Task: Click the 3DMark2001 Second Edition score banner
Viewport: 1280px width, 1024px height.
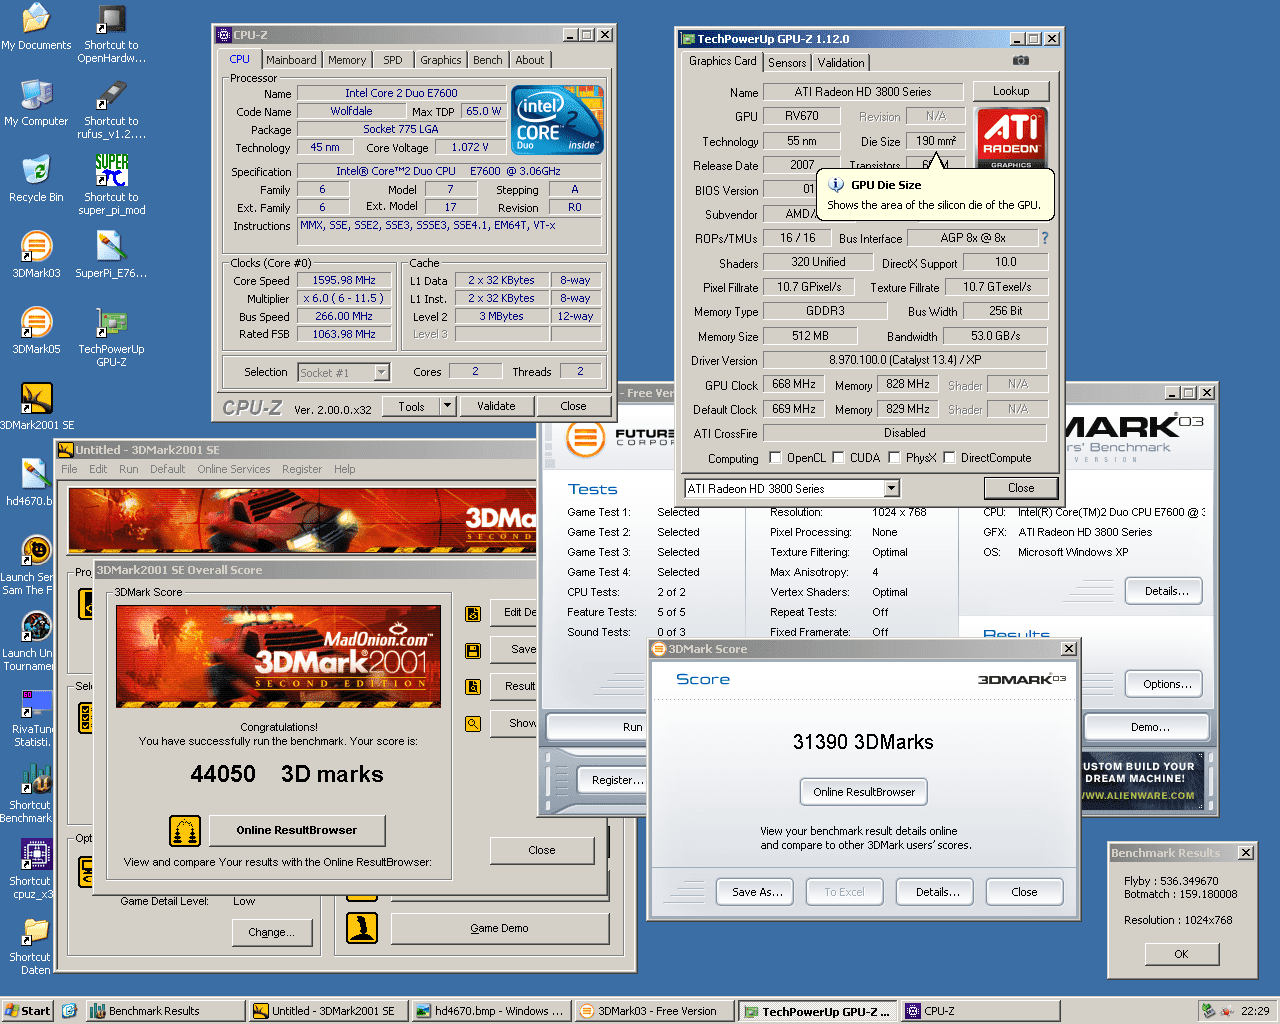Action: pos(279,656)
